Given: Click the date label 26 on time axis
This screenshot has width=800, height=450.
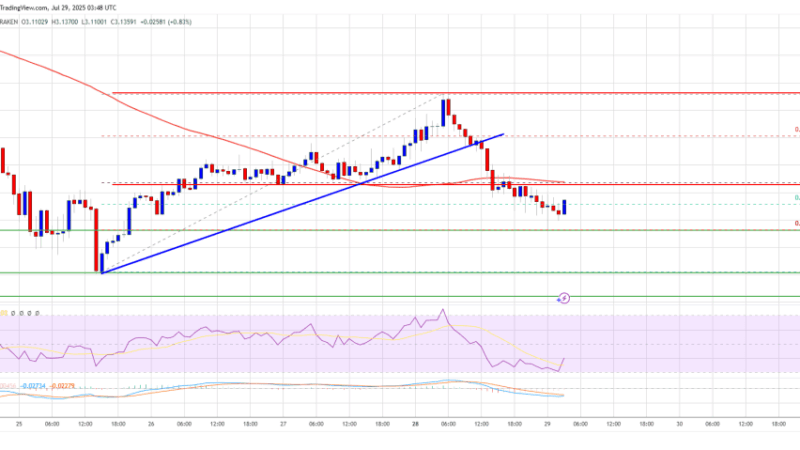Looking at the screenshot, I should 151,424.
